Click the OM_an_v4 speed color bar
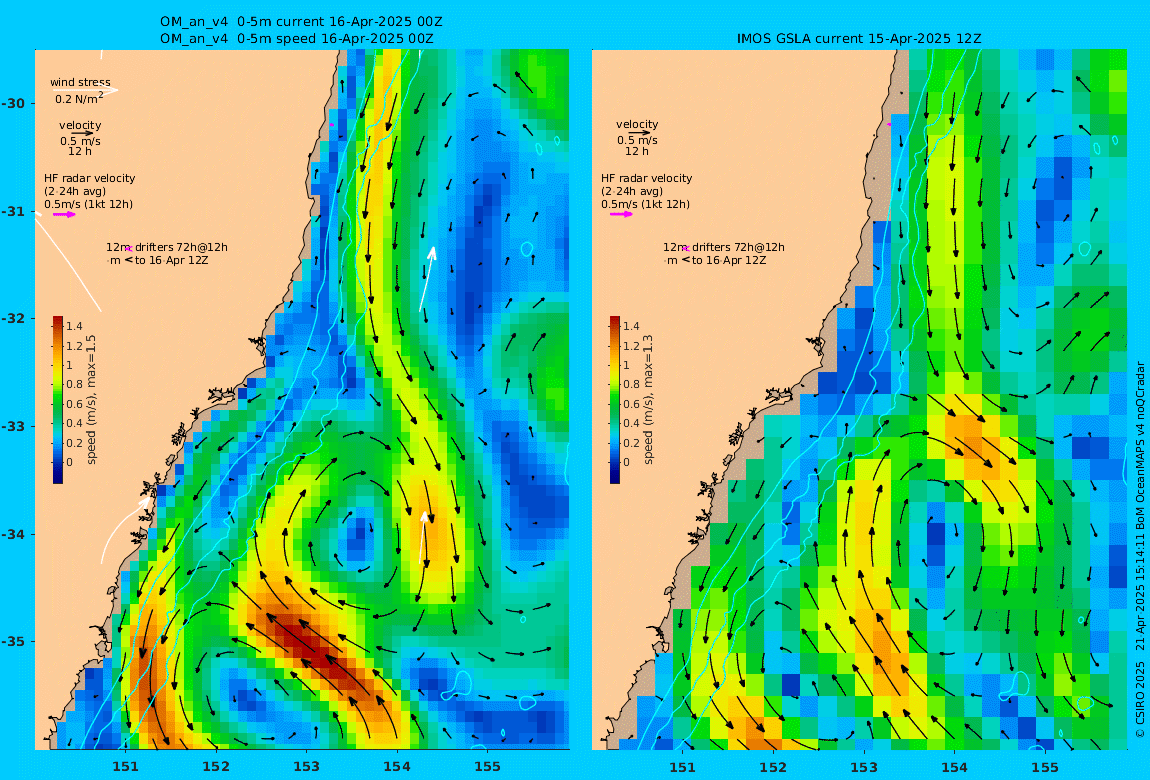 58,400
